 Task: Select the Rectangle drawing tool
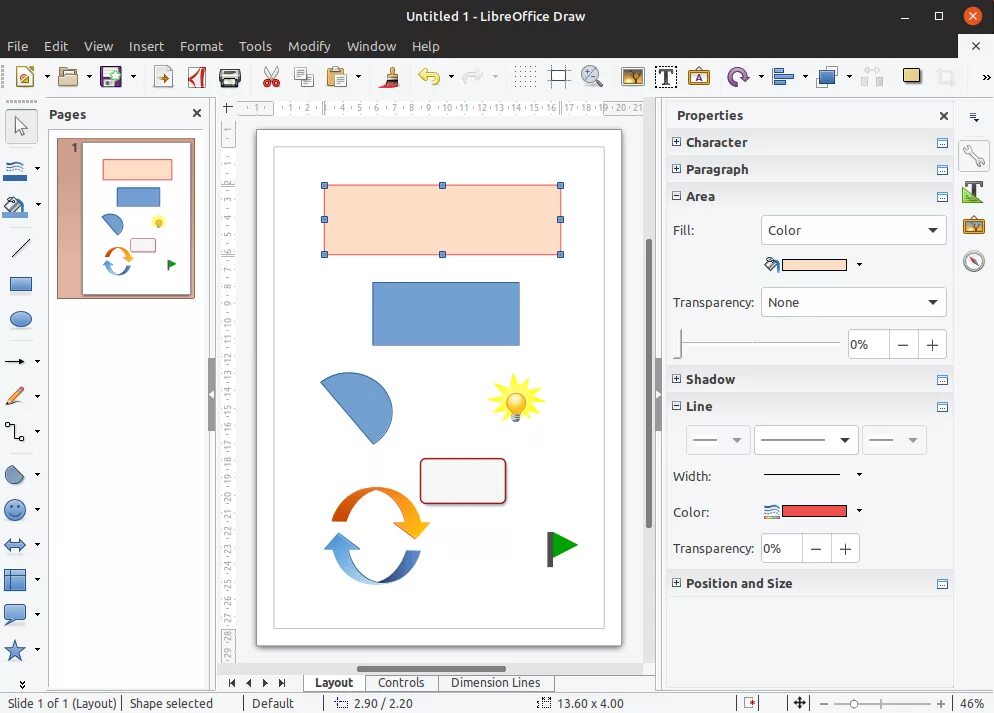(21, 284)
